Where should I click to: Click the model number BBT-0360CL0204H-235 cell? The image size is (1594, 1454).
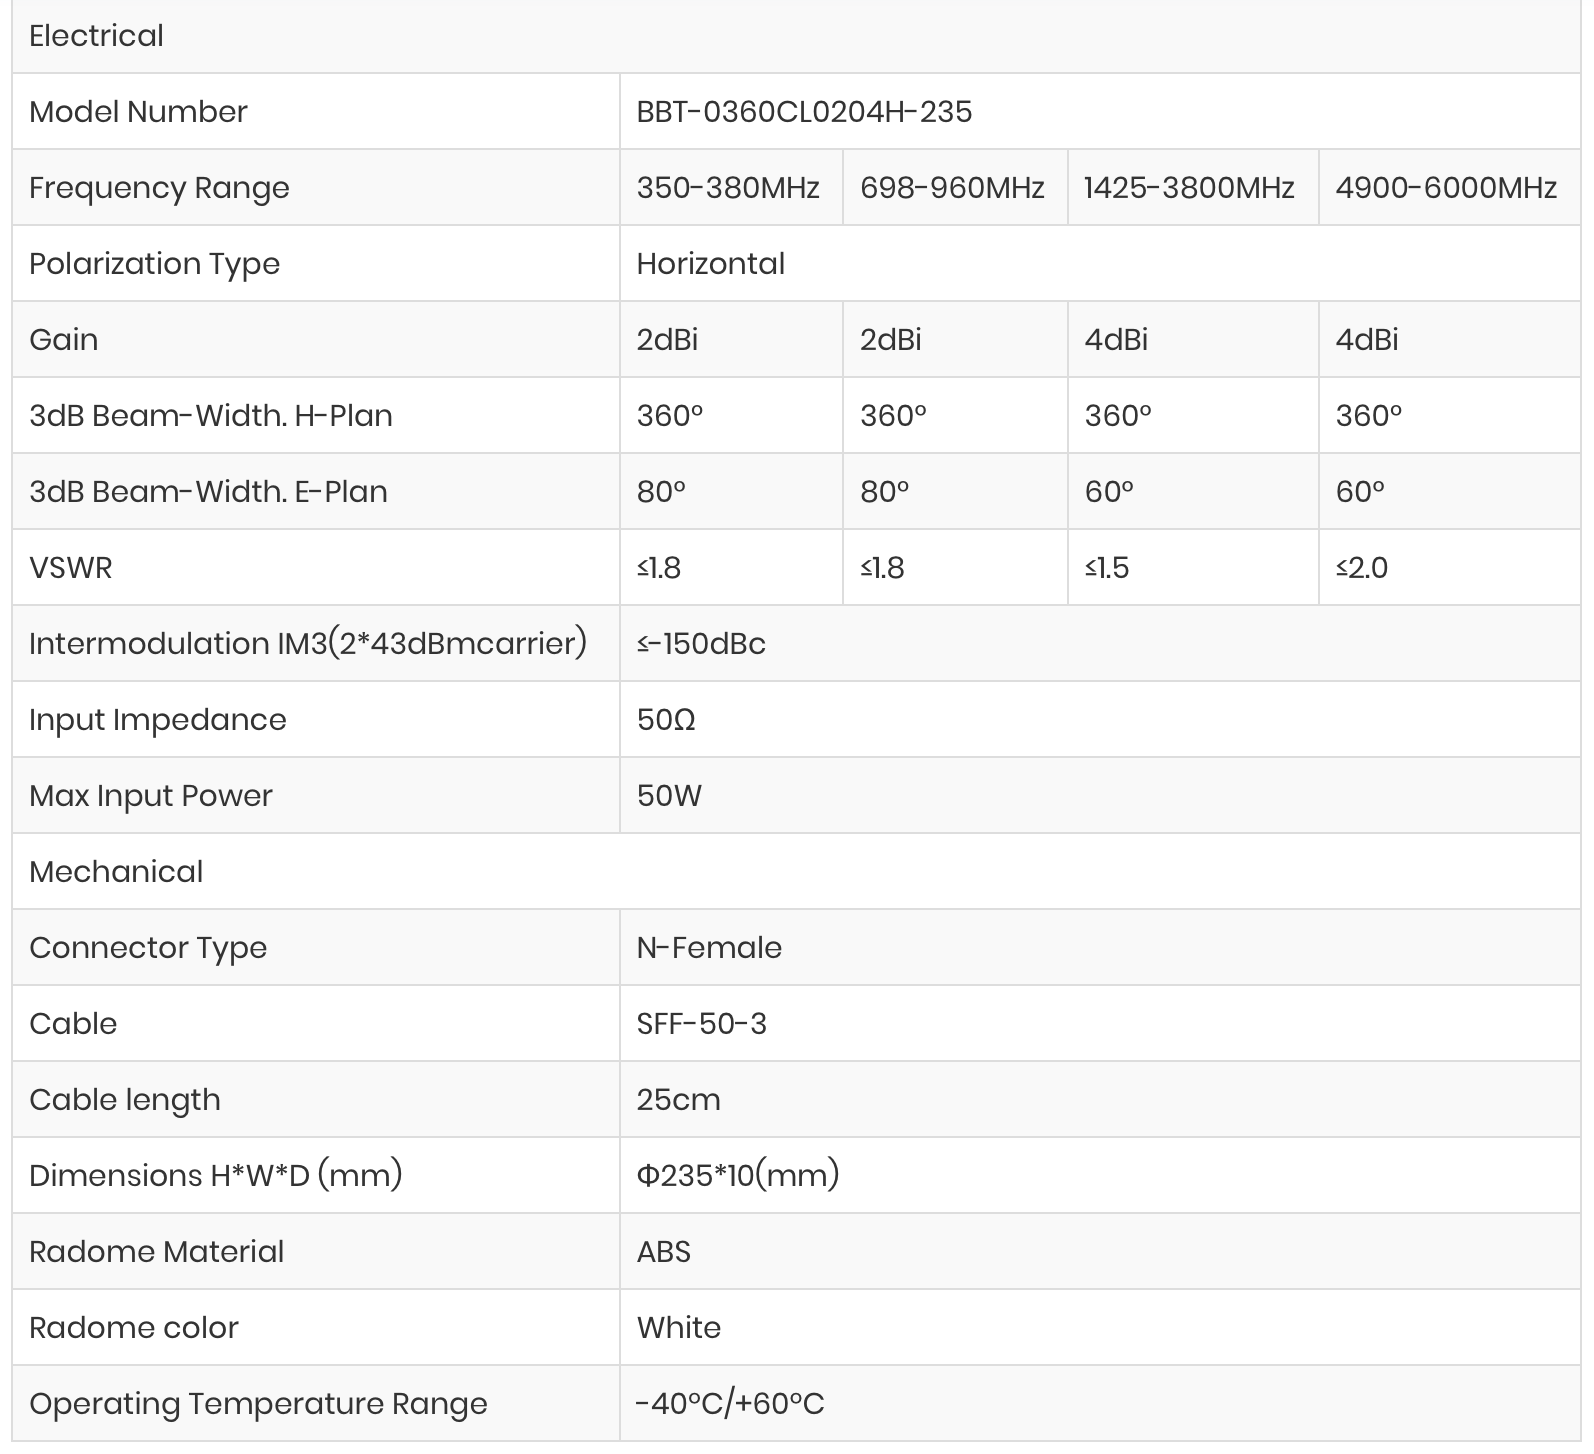[x=1100, y=111]
